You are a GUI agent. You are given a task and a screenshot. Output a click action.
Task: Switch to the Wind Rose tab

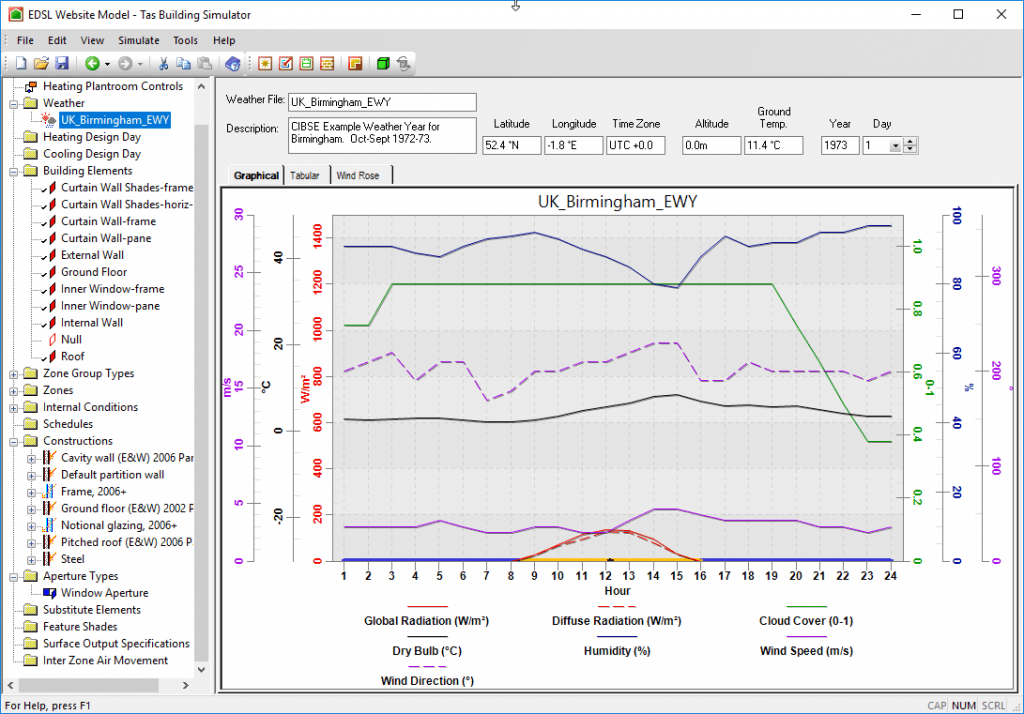pos(358,175)
